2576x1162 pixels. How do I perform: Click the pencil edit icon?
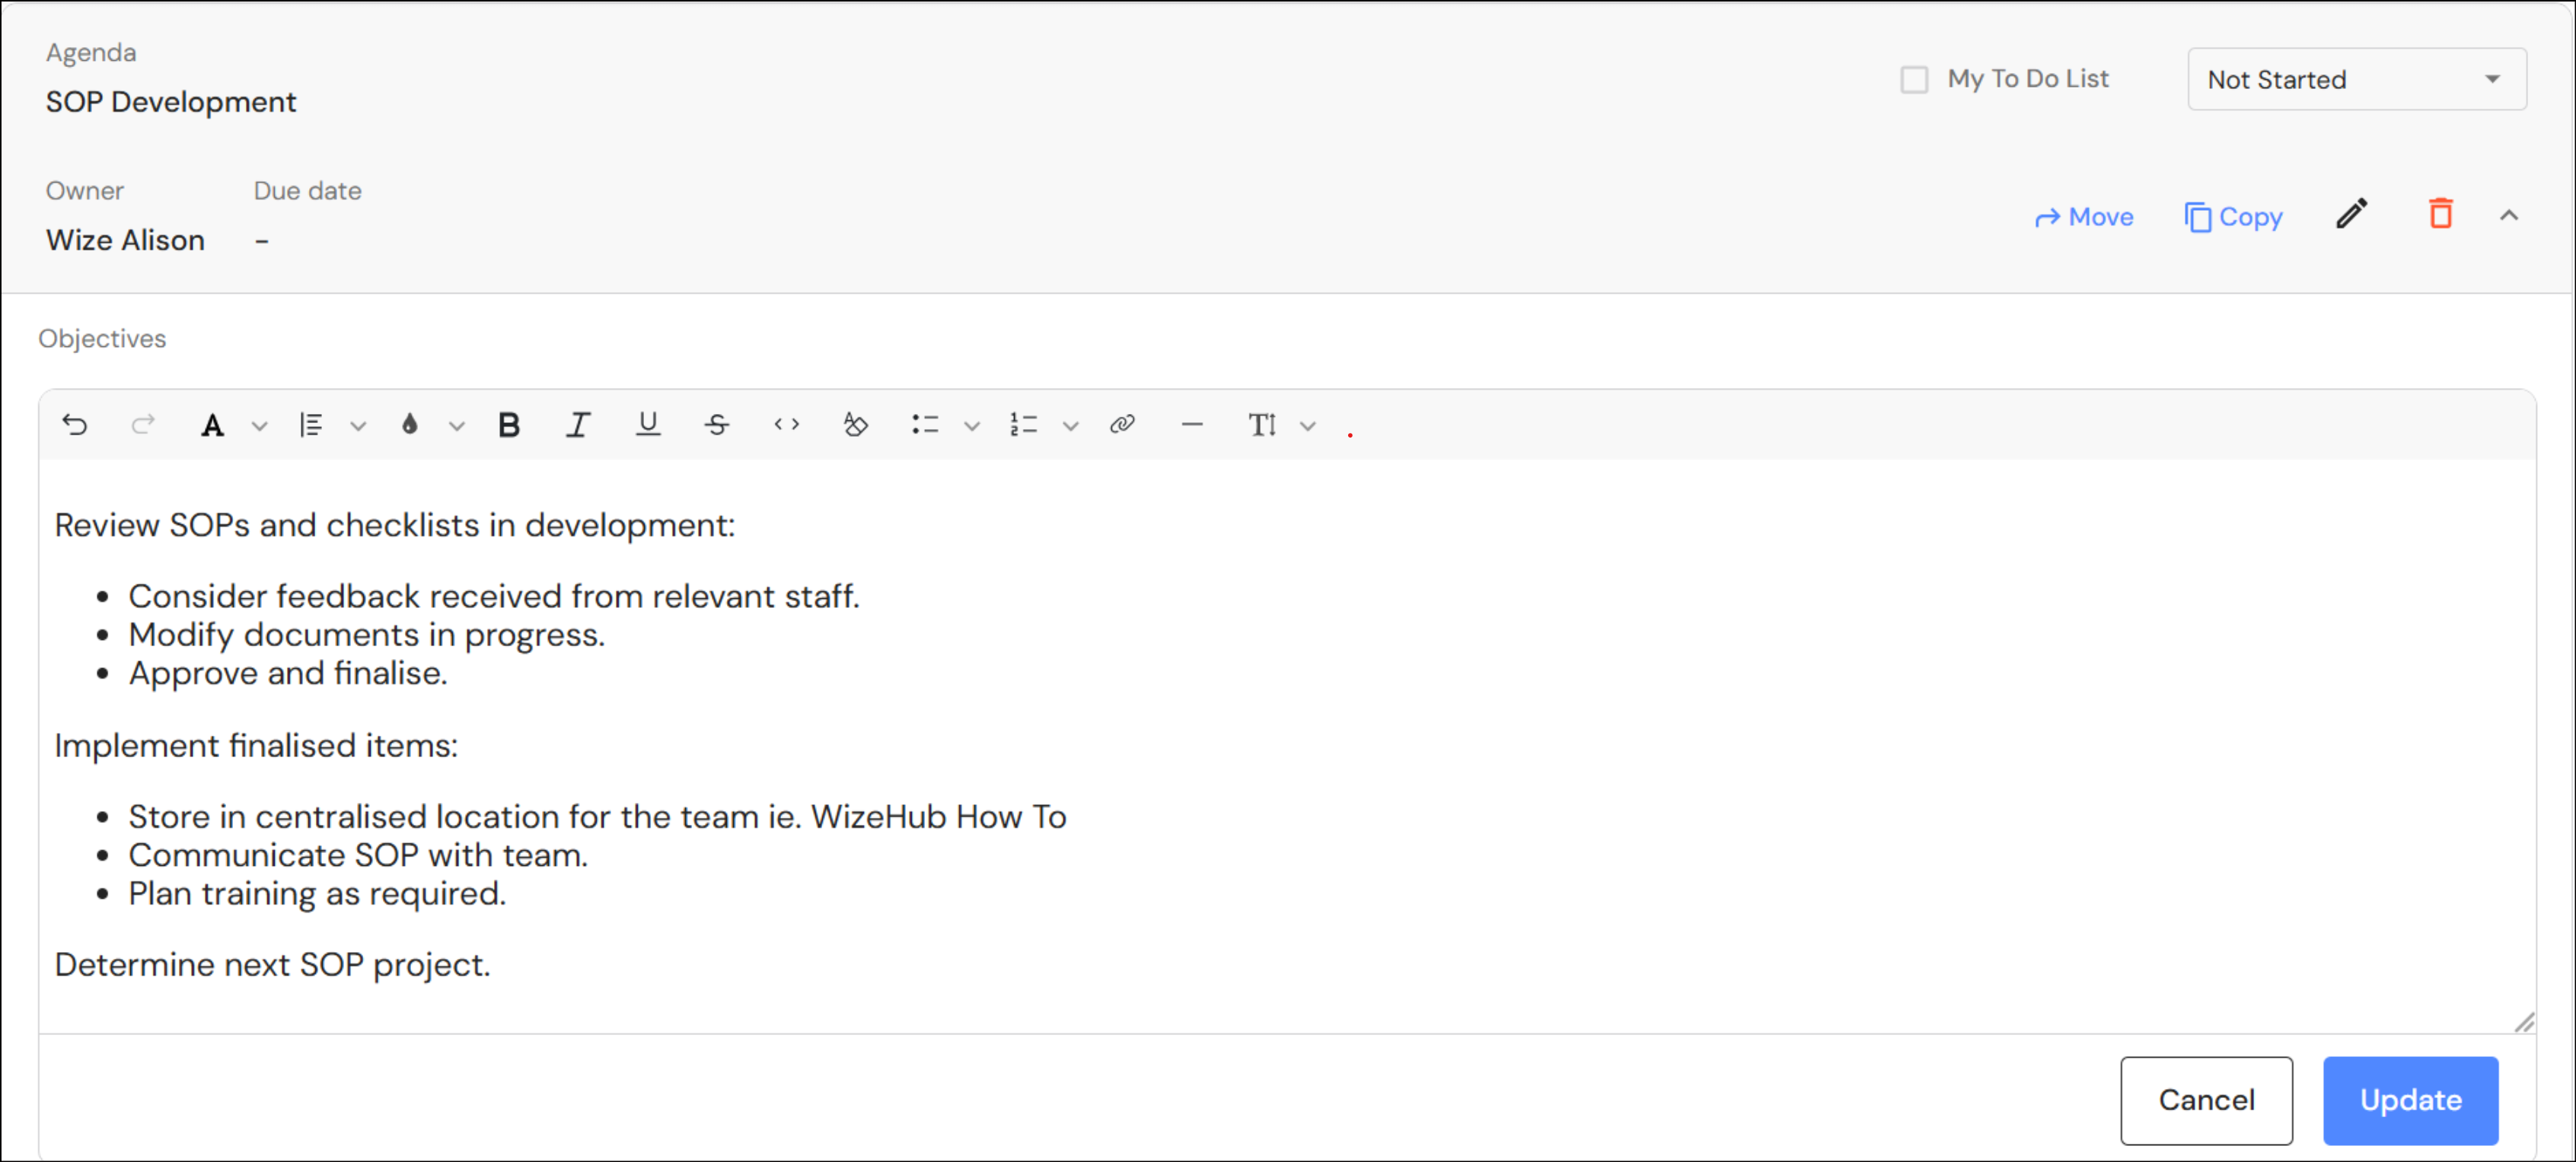2351,214
